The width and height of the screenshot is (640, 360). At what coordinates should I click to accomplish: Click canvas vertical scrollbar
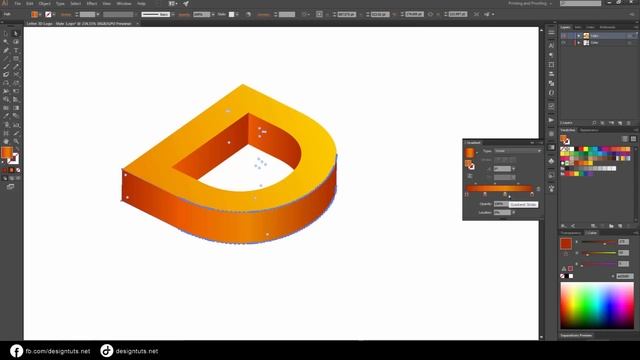point(541,184)
